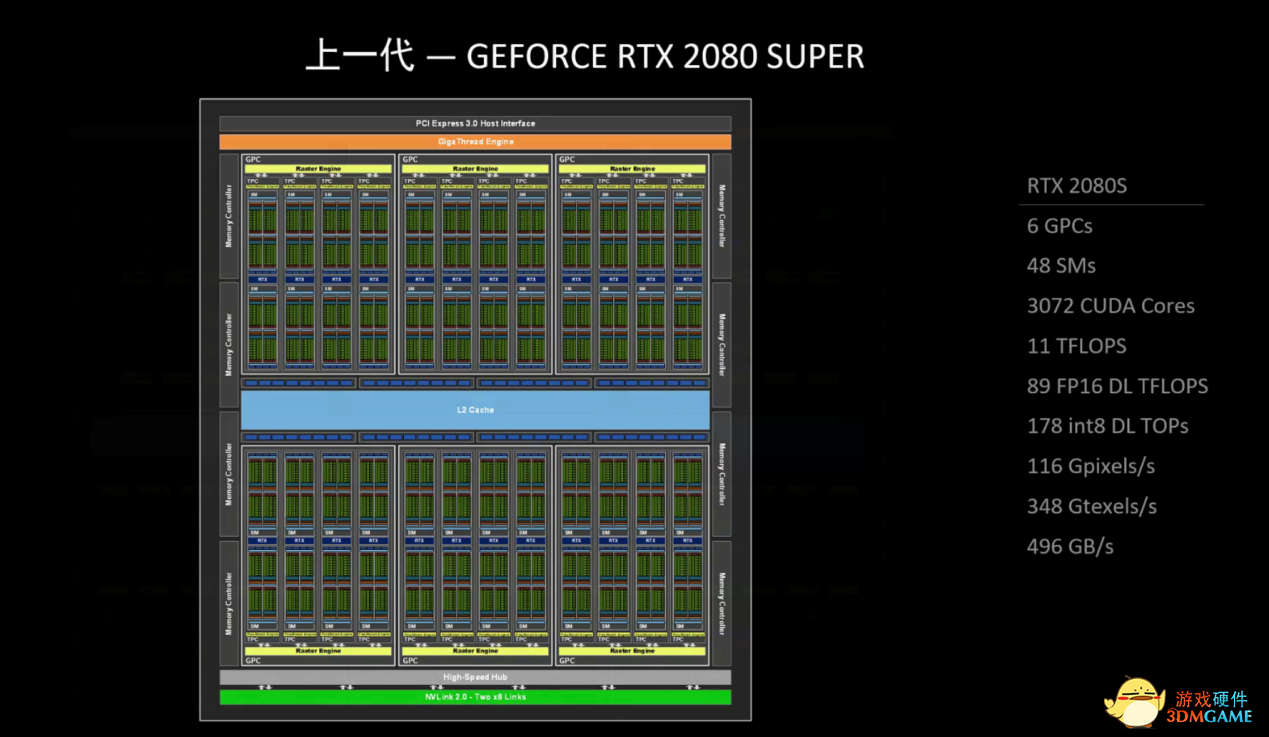Image resolution: width=1269 pixels, height=737 pixels.
Task: Select the Raster Engine bar in the top-middle GPC
Action: (475, 169)
